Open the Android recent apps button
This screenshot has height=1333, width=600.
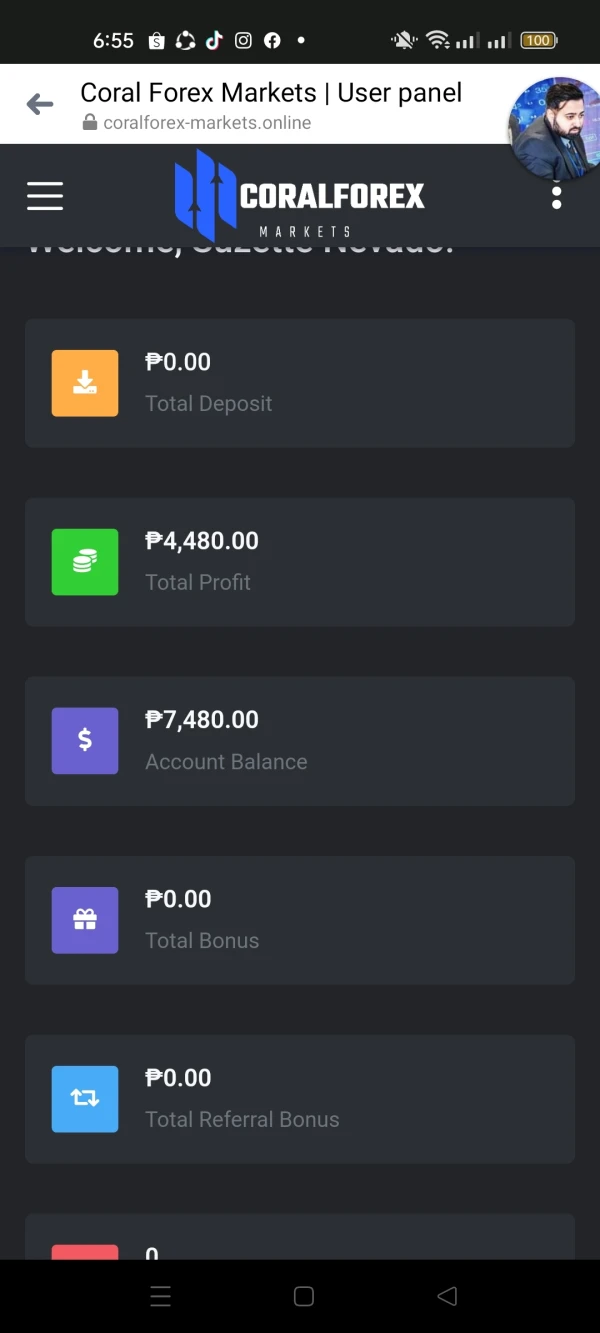point(161,1297)
